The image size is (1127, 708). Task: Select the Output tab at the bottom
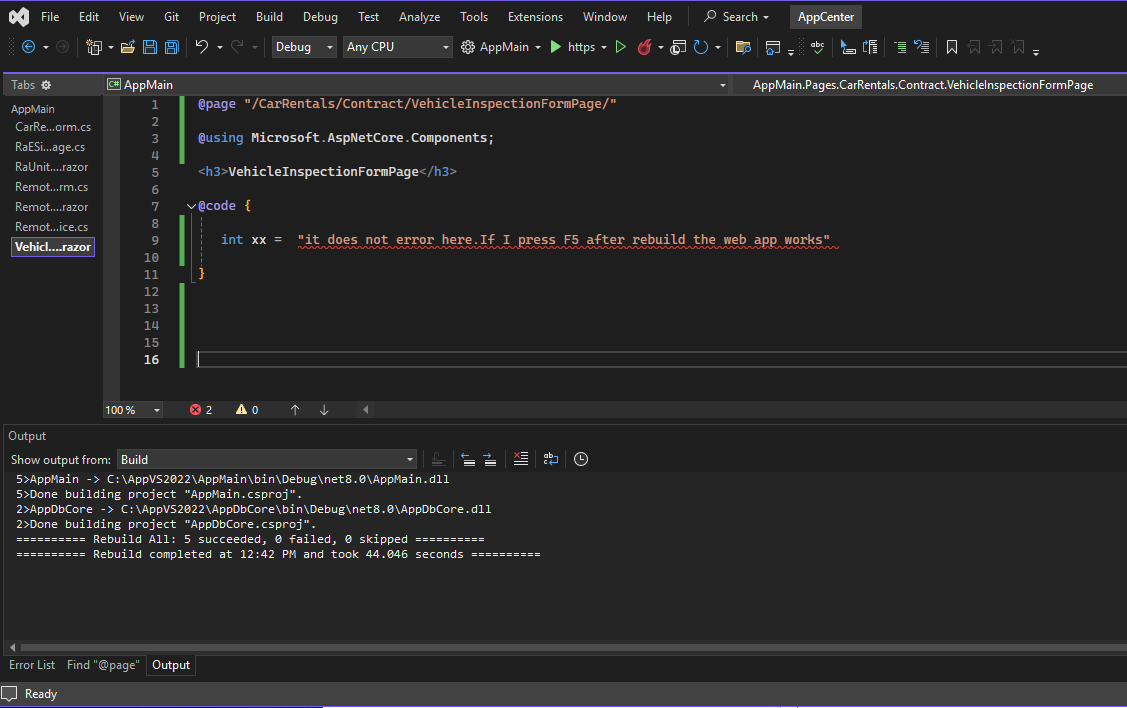(171, 665)
